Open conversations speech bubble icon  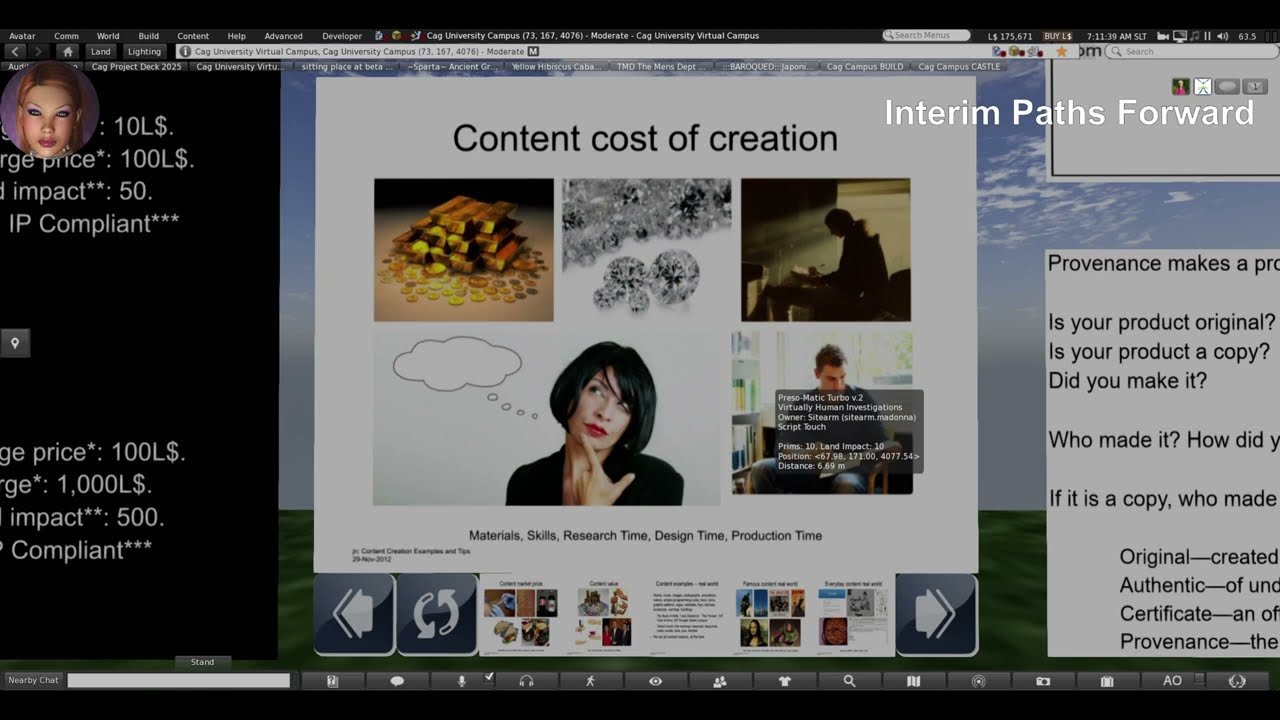pyautogui.click(x=397, y=681)
